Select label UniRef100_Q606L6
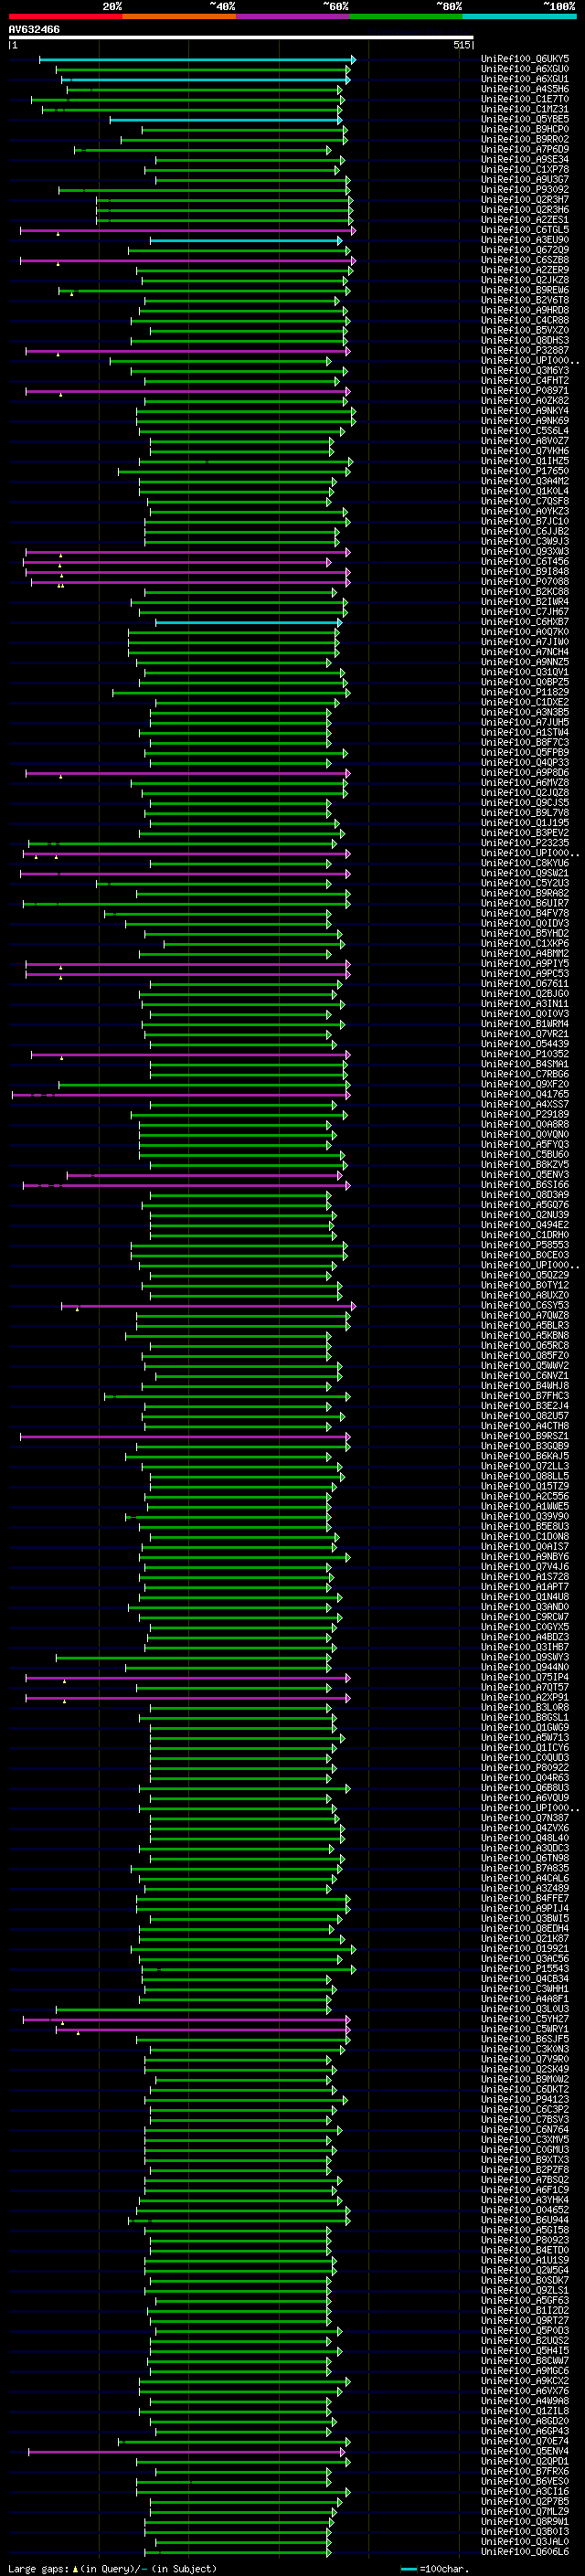The image size is (585, 2576). [525, 2550]
